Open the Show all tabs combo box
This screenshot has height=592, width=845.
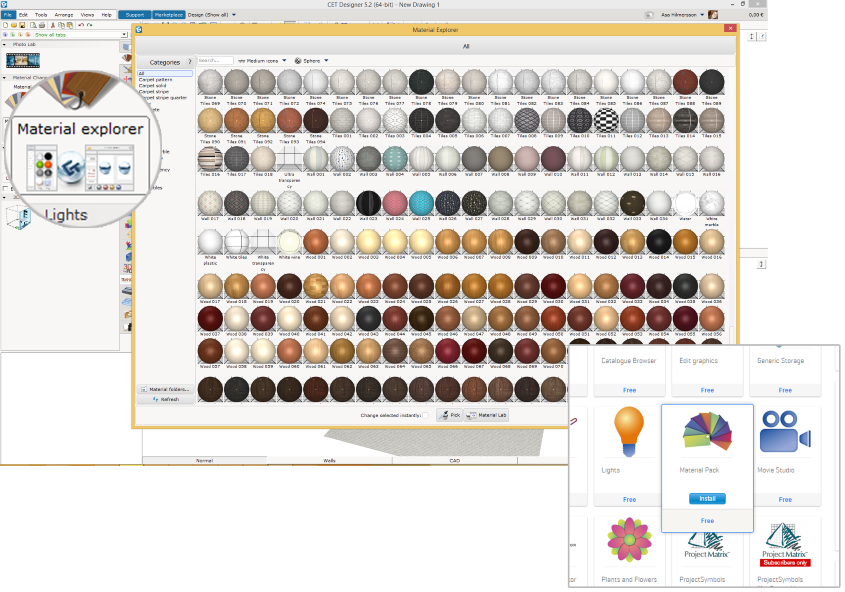tap(81, 34)
